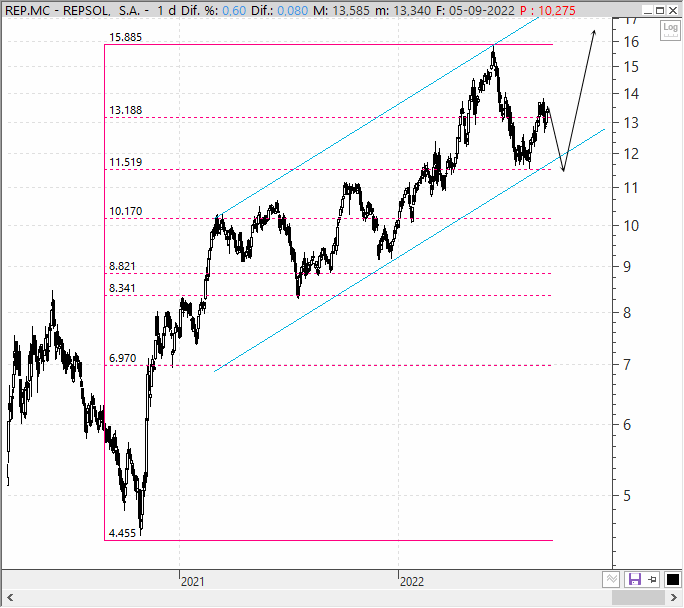Click the 15 value on price axis
Image resolution: width=684 pixels, height=608 pixels.
(631, 67)
